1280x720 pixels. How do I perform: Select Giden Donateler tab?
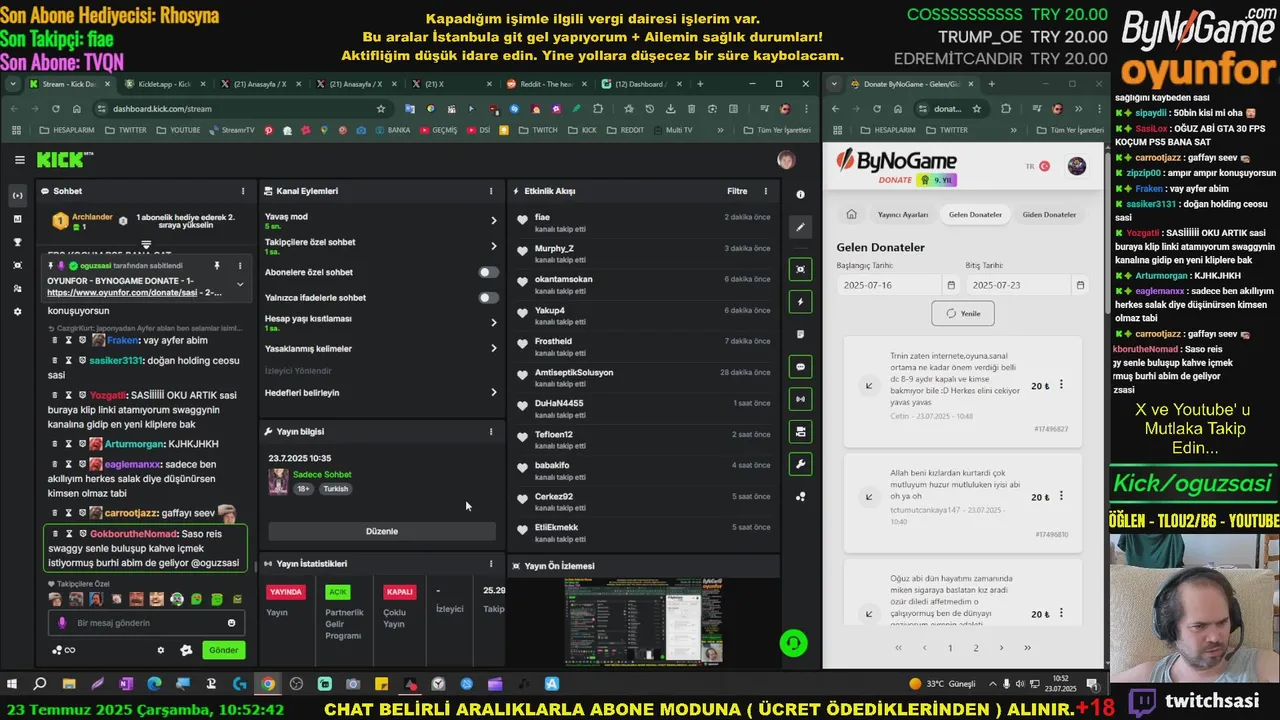(x=1049, y=214)
